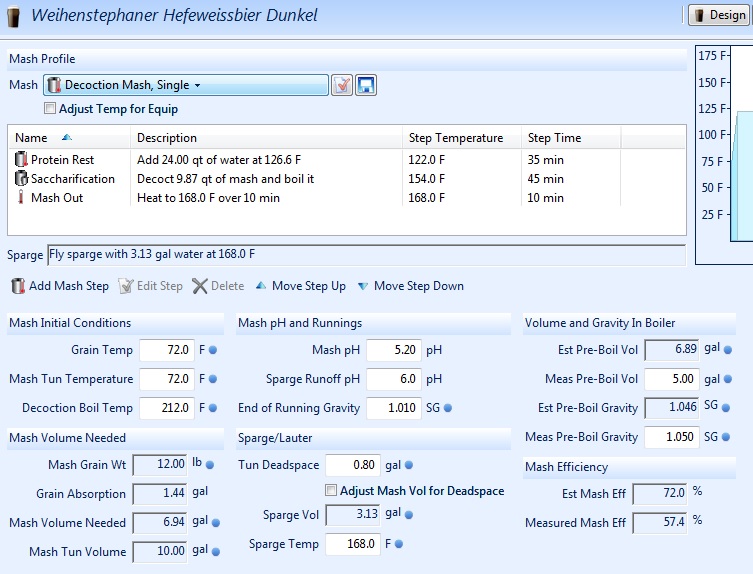This screenshot has width=753, height=574.
Task: Click the save mash profile floppy icon
Action: point(366,85)
